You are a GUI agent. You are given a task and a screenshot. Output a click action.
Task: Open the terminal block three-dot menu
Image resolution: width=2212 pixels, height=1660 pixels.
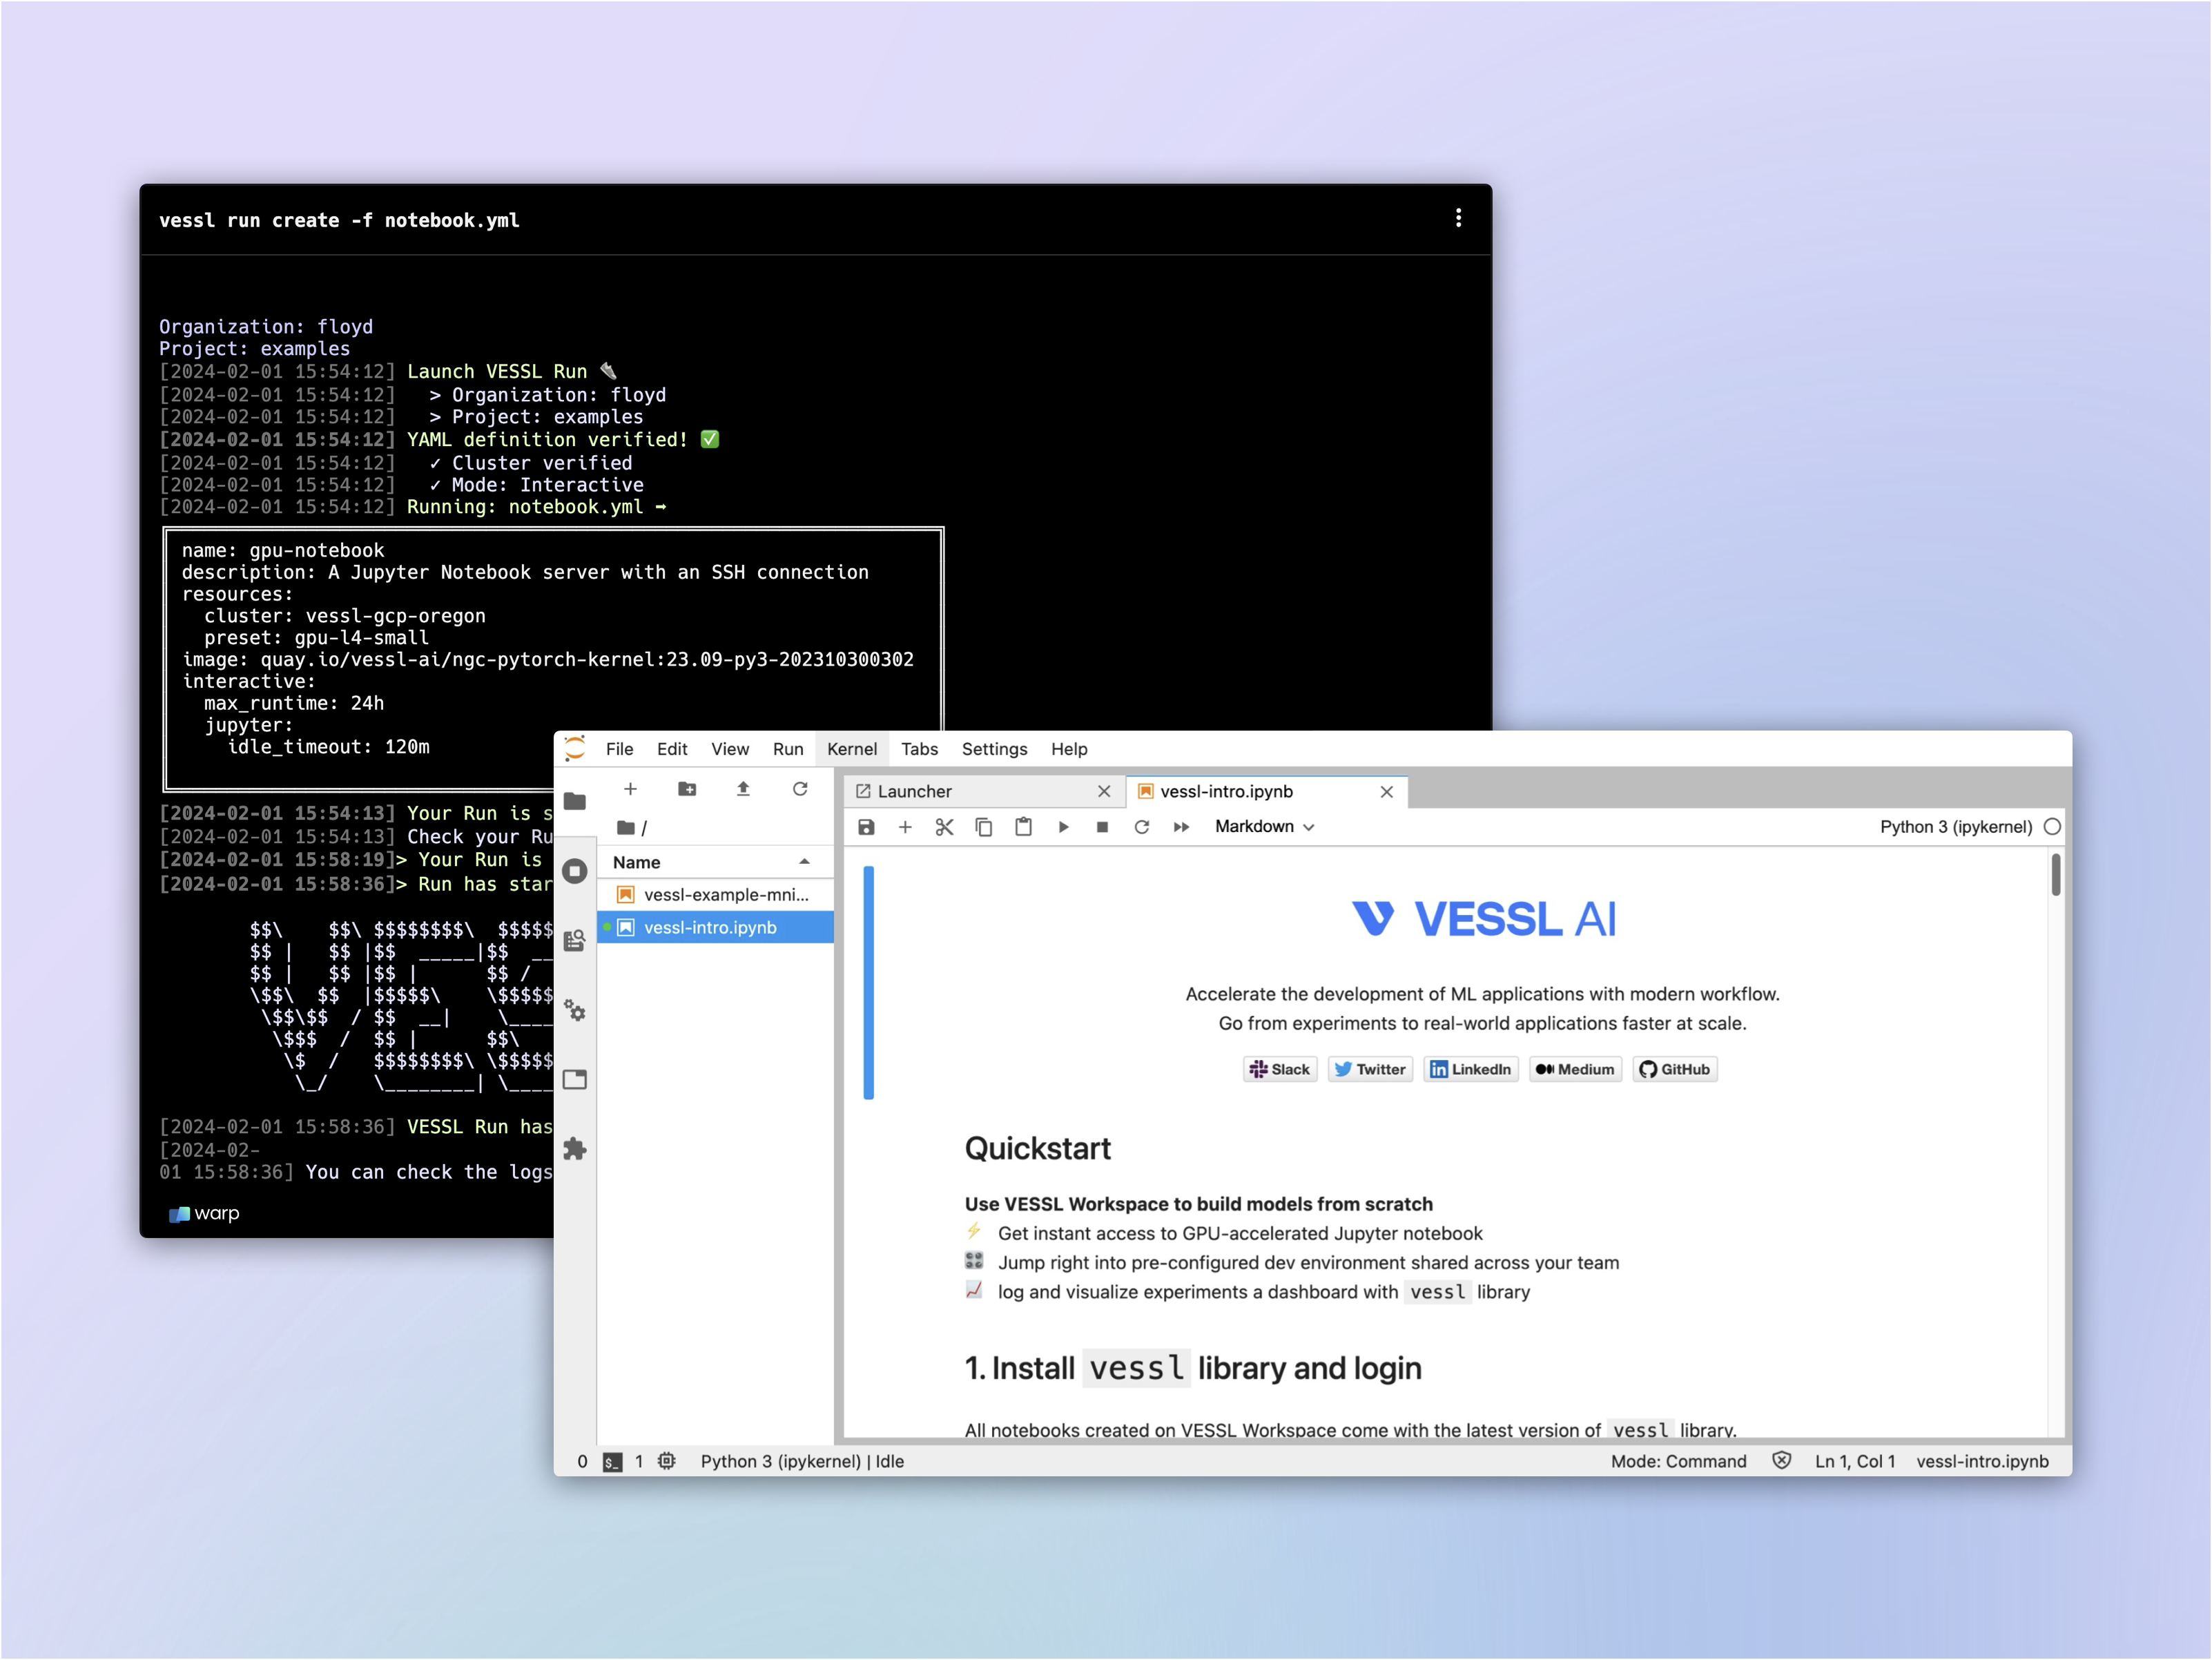click(1458, 218)
